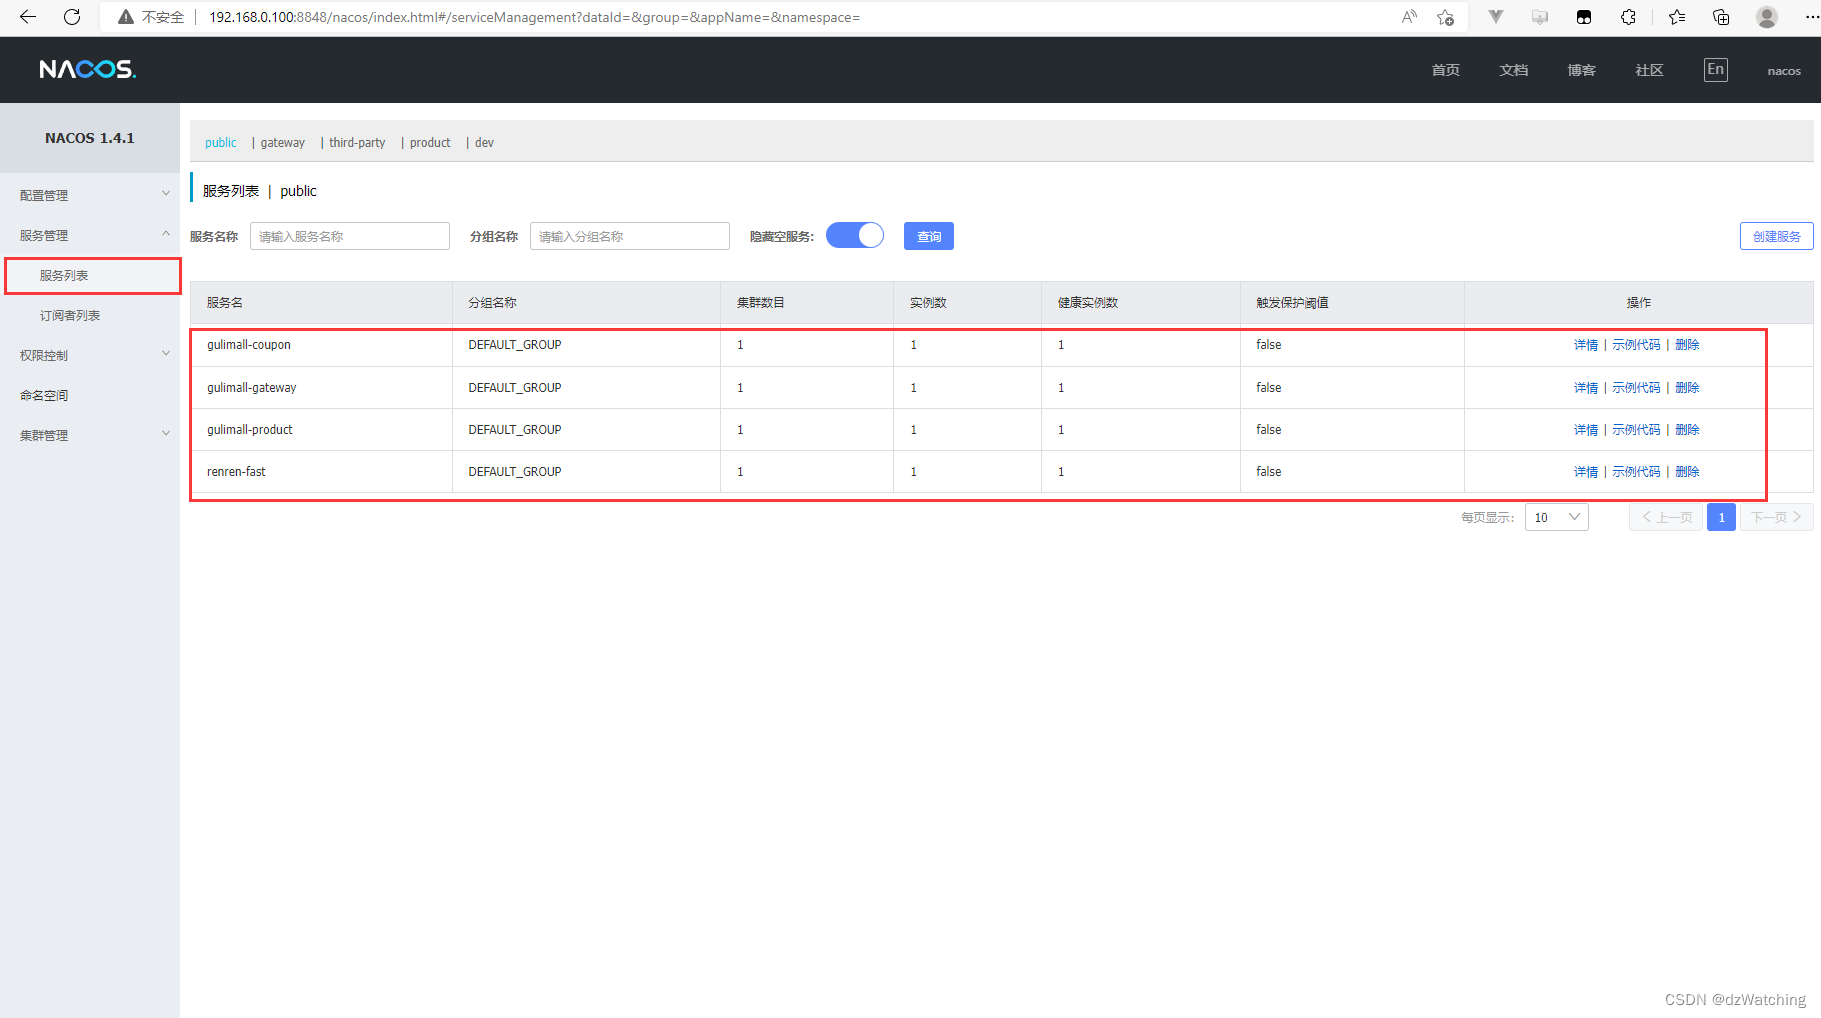Click the 下一页 next page button
The image size is (1821, 1018).
tap(1776, 517)
